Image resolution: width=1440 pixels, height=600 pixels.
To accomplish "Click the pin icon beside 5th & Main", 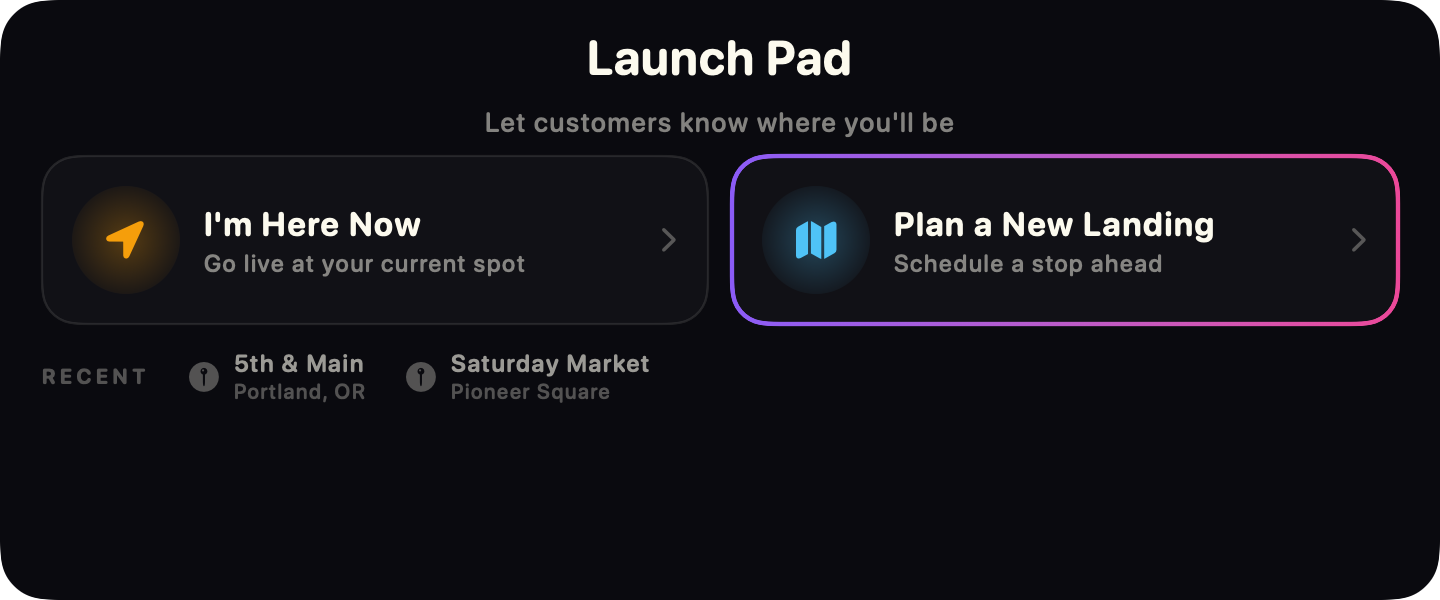I will coord(204,377).
